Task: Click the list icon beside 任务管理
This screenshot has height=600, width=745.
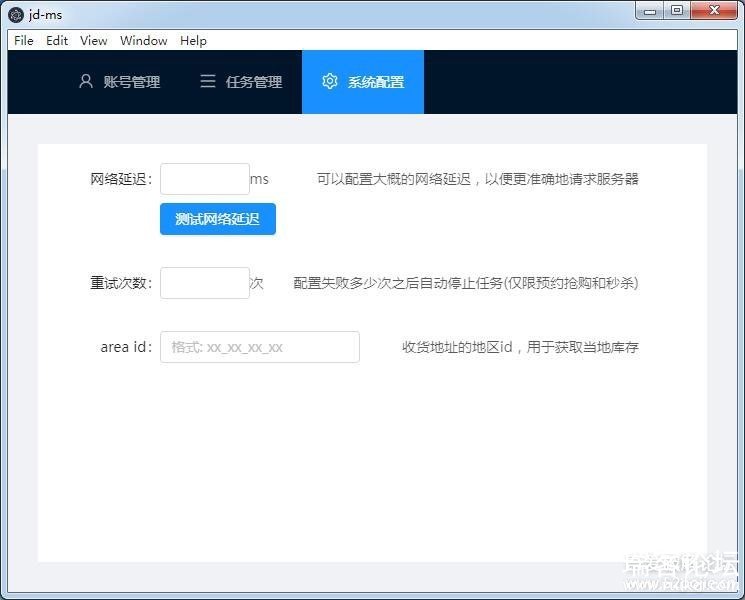Action: 208,81
